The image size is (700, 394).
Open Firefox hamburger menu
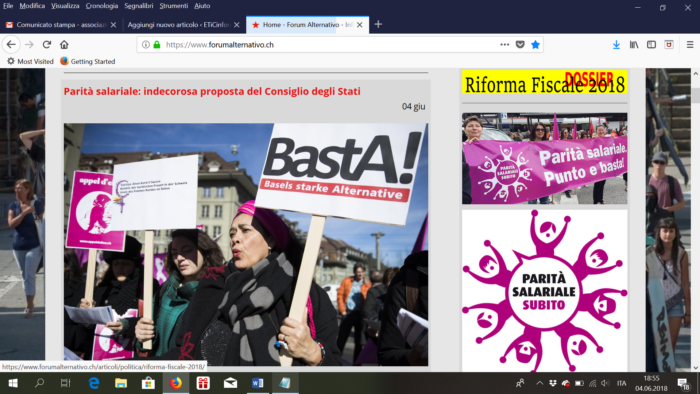(x=690, y=45)
